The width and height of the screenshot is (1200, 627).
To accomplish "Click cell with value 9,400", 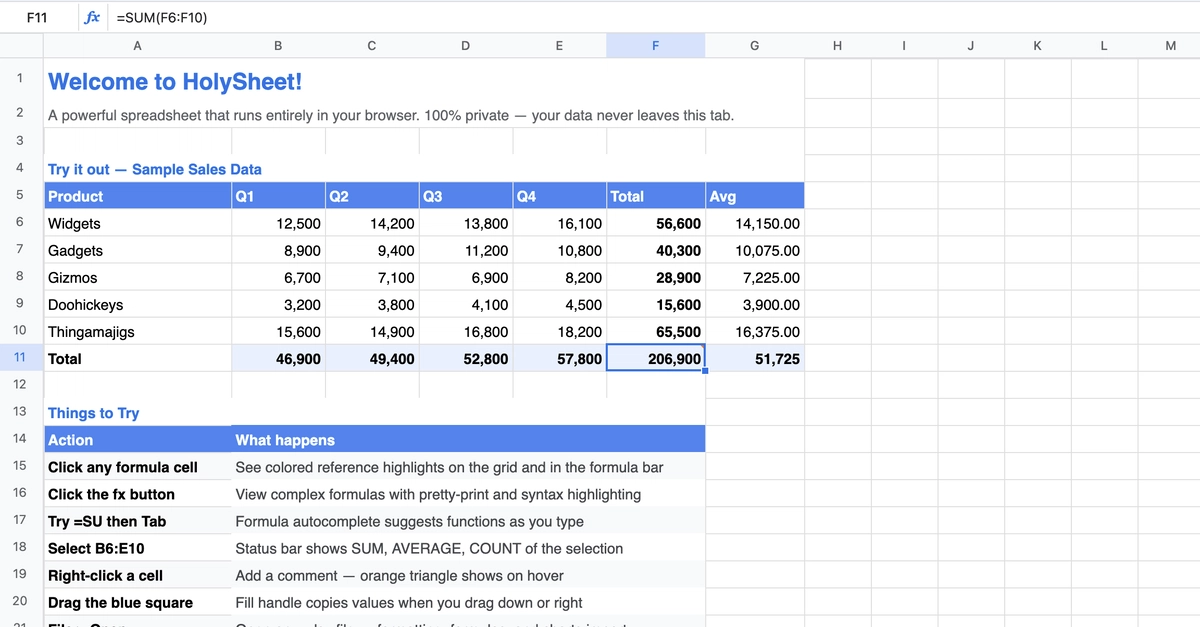I will (x=372, y=250).
